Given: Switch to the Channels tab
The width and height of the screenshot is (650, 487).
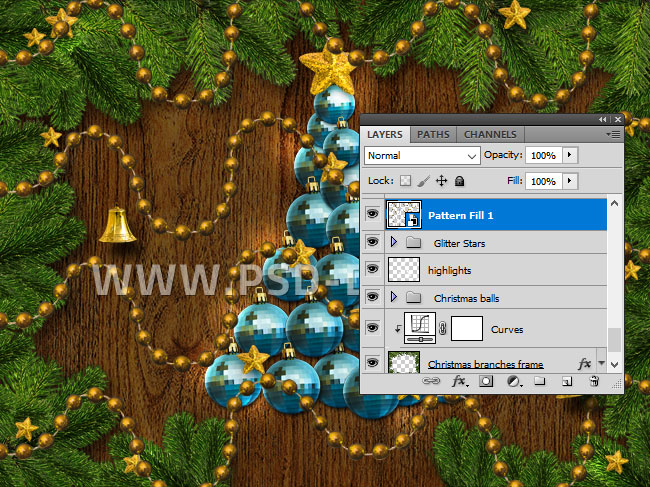Looking at the screenshot, I should coord(490,135).
